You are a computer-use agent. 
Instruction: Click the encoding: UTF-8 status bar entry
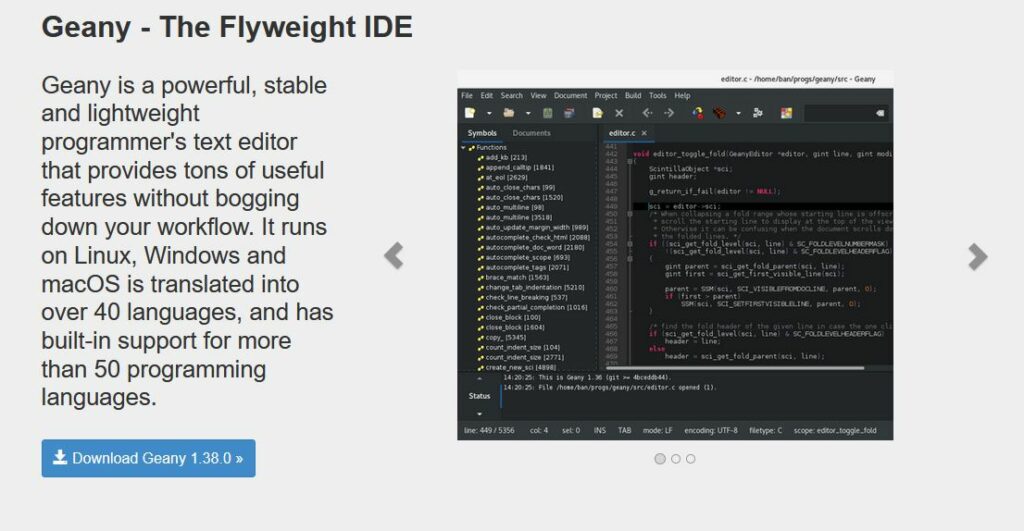(x=711, y=430)
